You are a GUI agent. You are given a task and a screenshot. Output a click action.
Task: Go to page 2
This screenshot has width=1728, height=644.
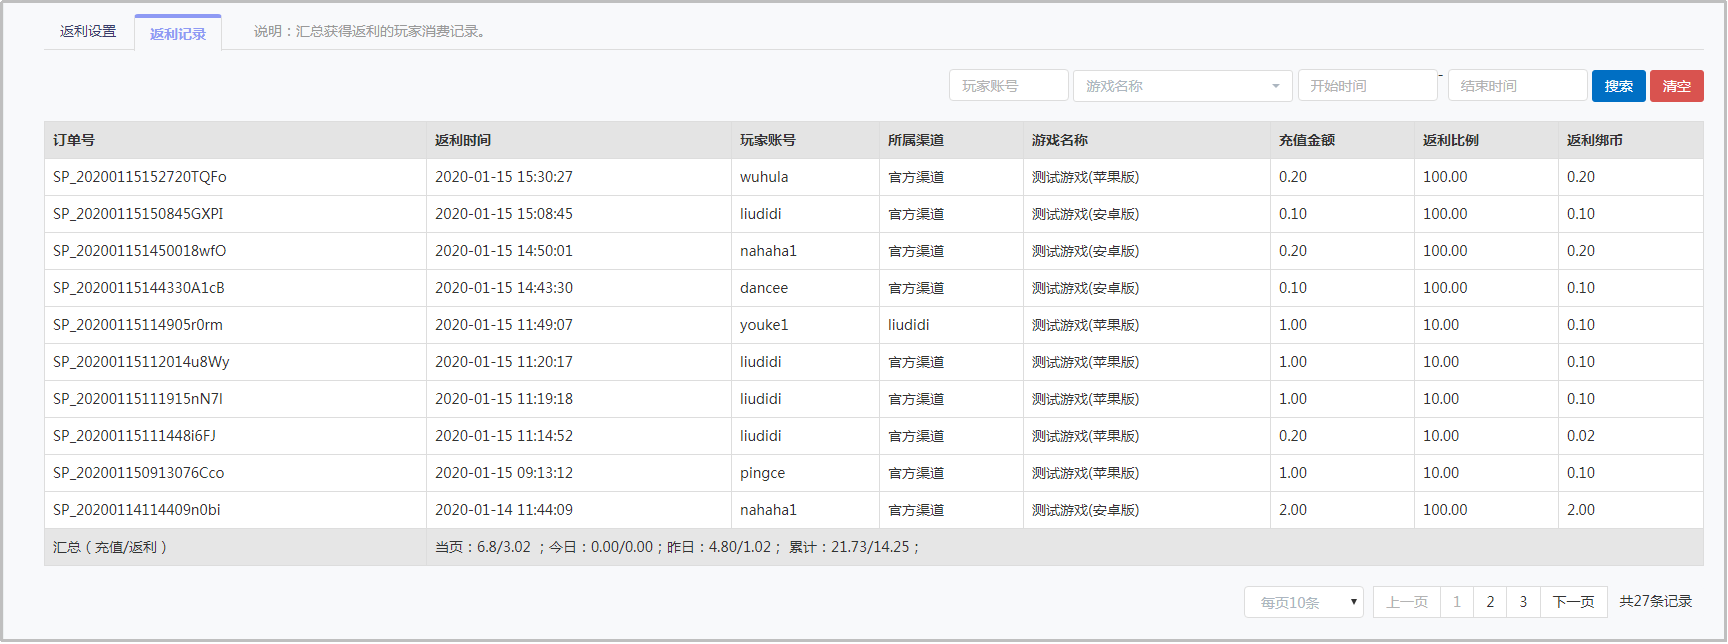(x=1490, y=602)
